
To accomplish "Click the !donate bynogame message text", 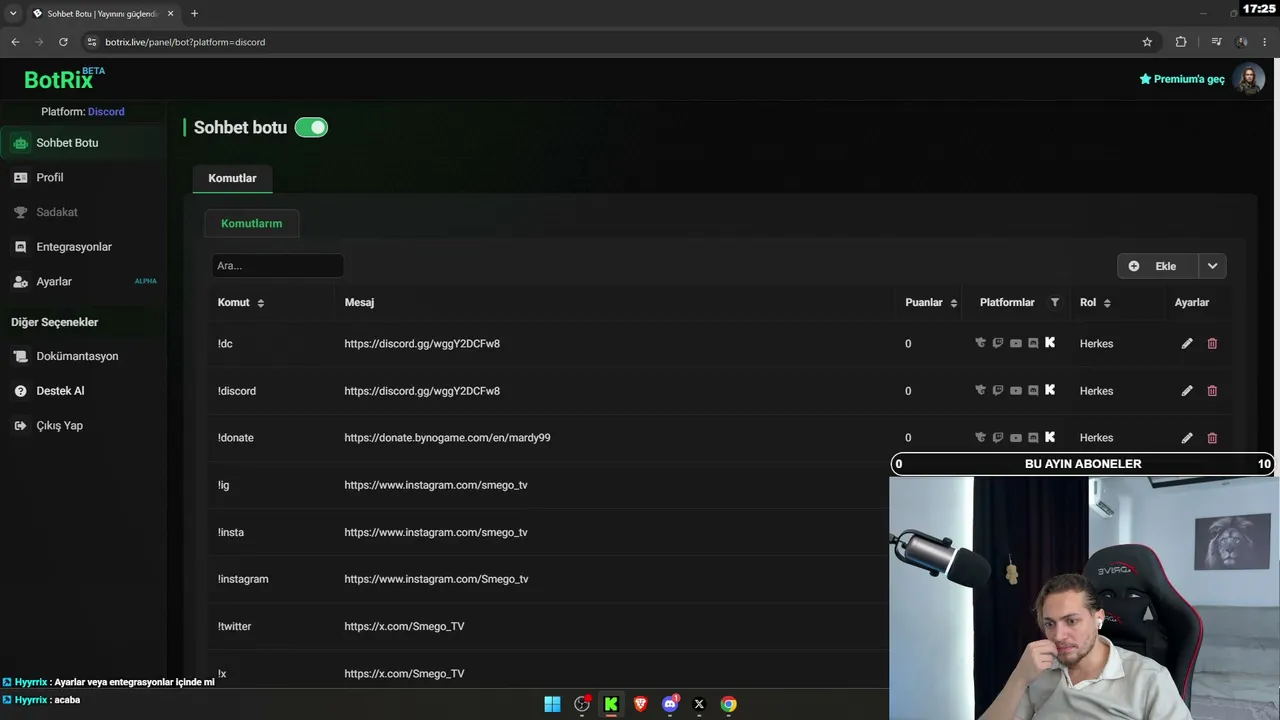I will [447, 438].
